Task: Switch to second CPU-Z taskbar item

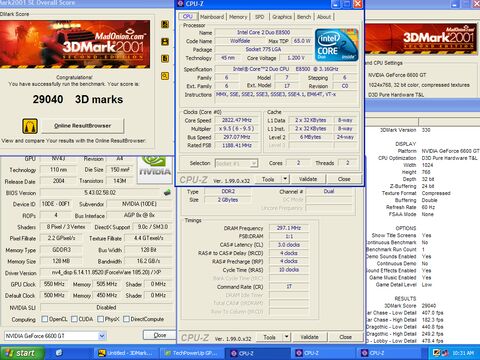Action: pos(323,353)
